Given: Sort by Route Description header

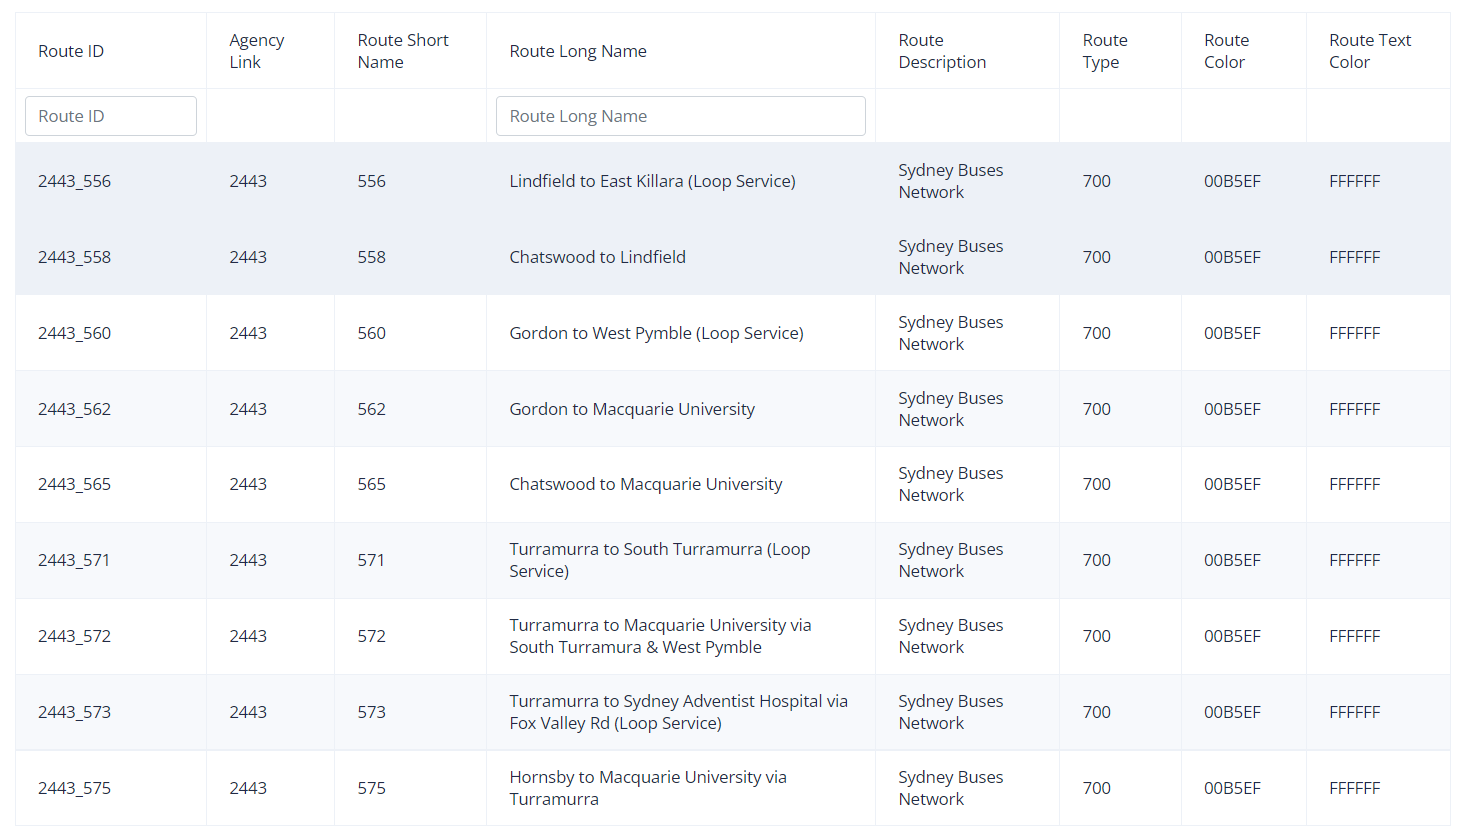Looking at the screenshot, I should coord(942,51).
